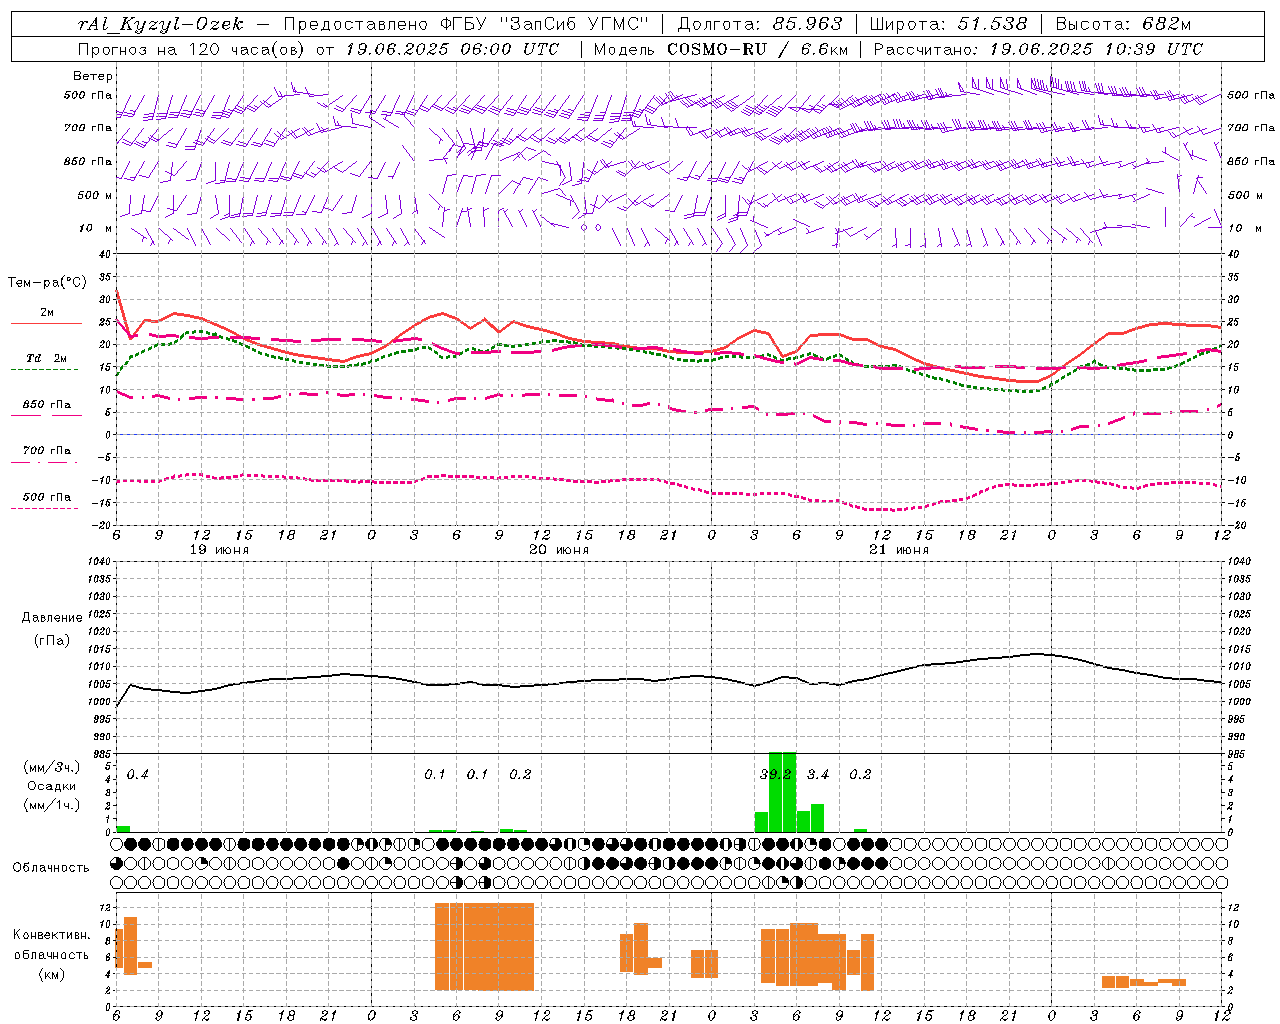This screenshot has width=1280, height=1024.
Task: Click the Высота: 682м elevation text
Action: pyautogui.click(x=1123, y=24)
